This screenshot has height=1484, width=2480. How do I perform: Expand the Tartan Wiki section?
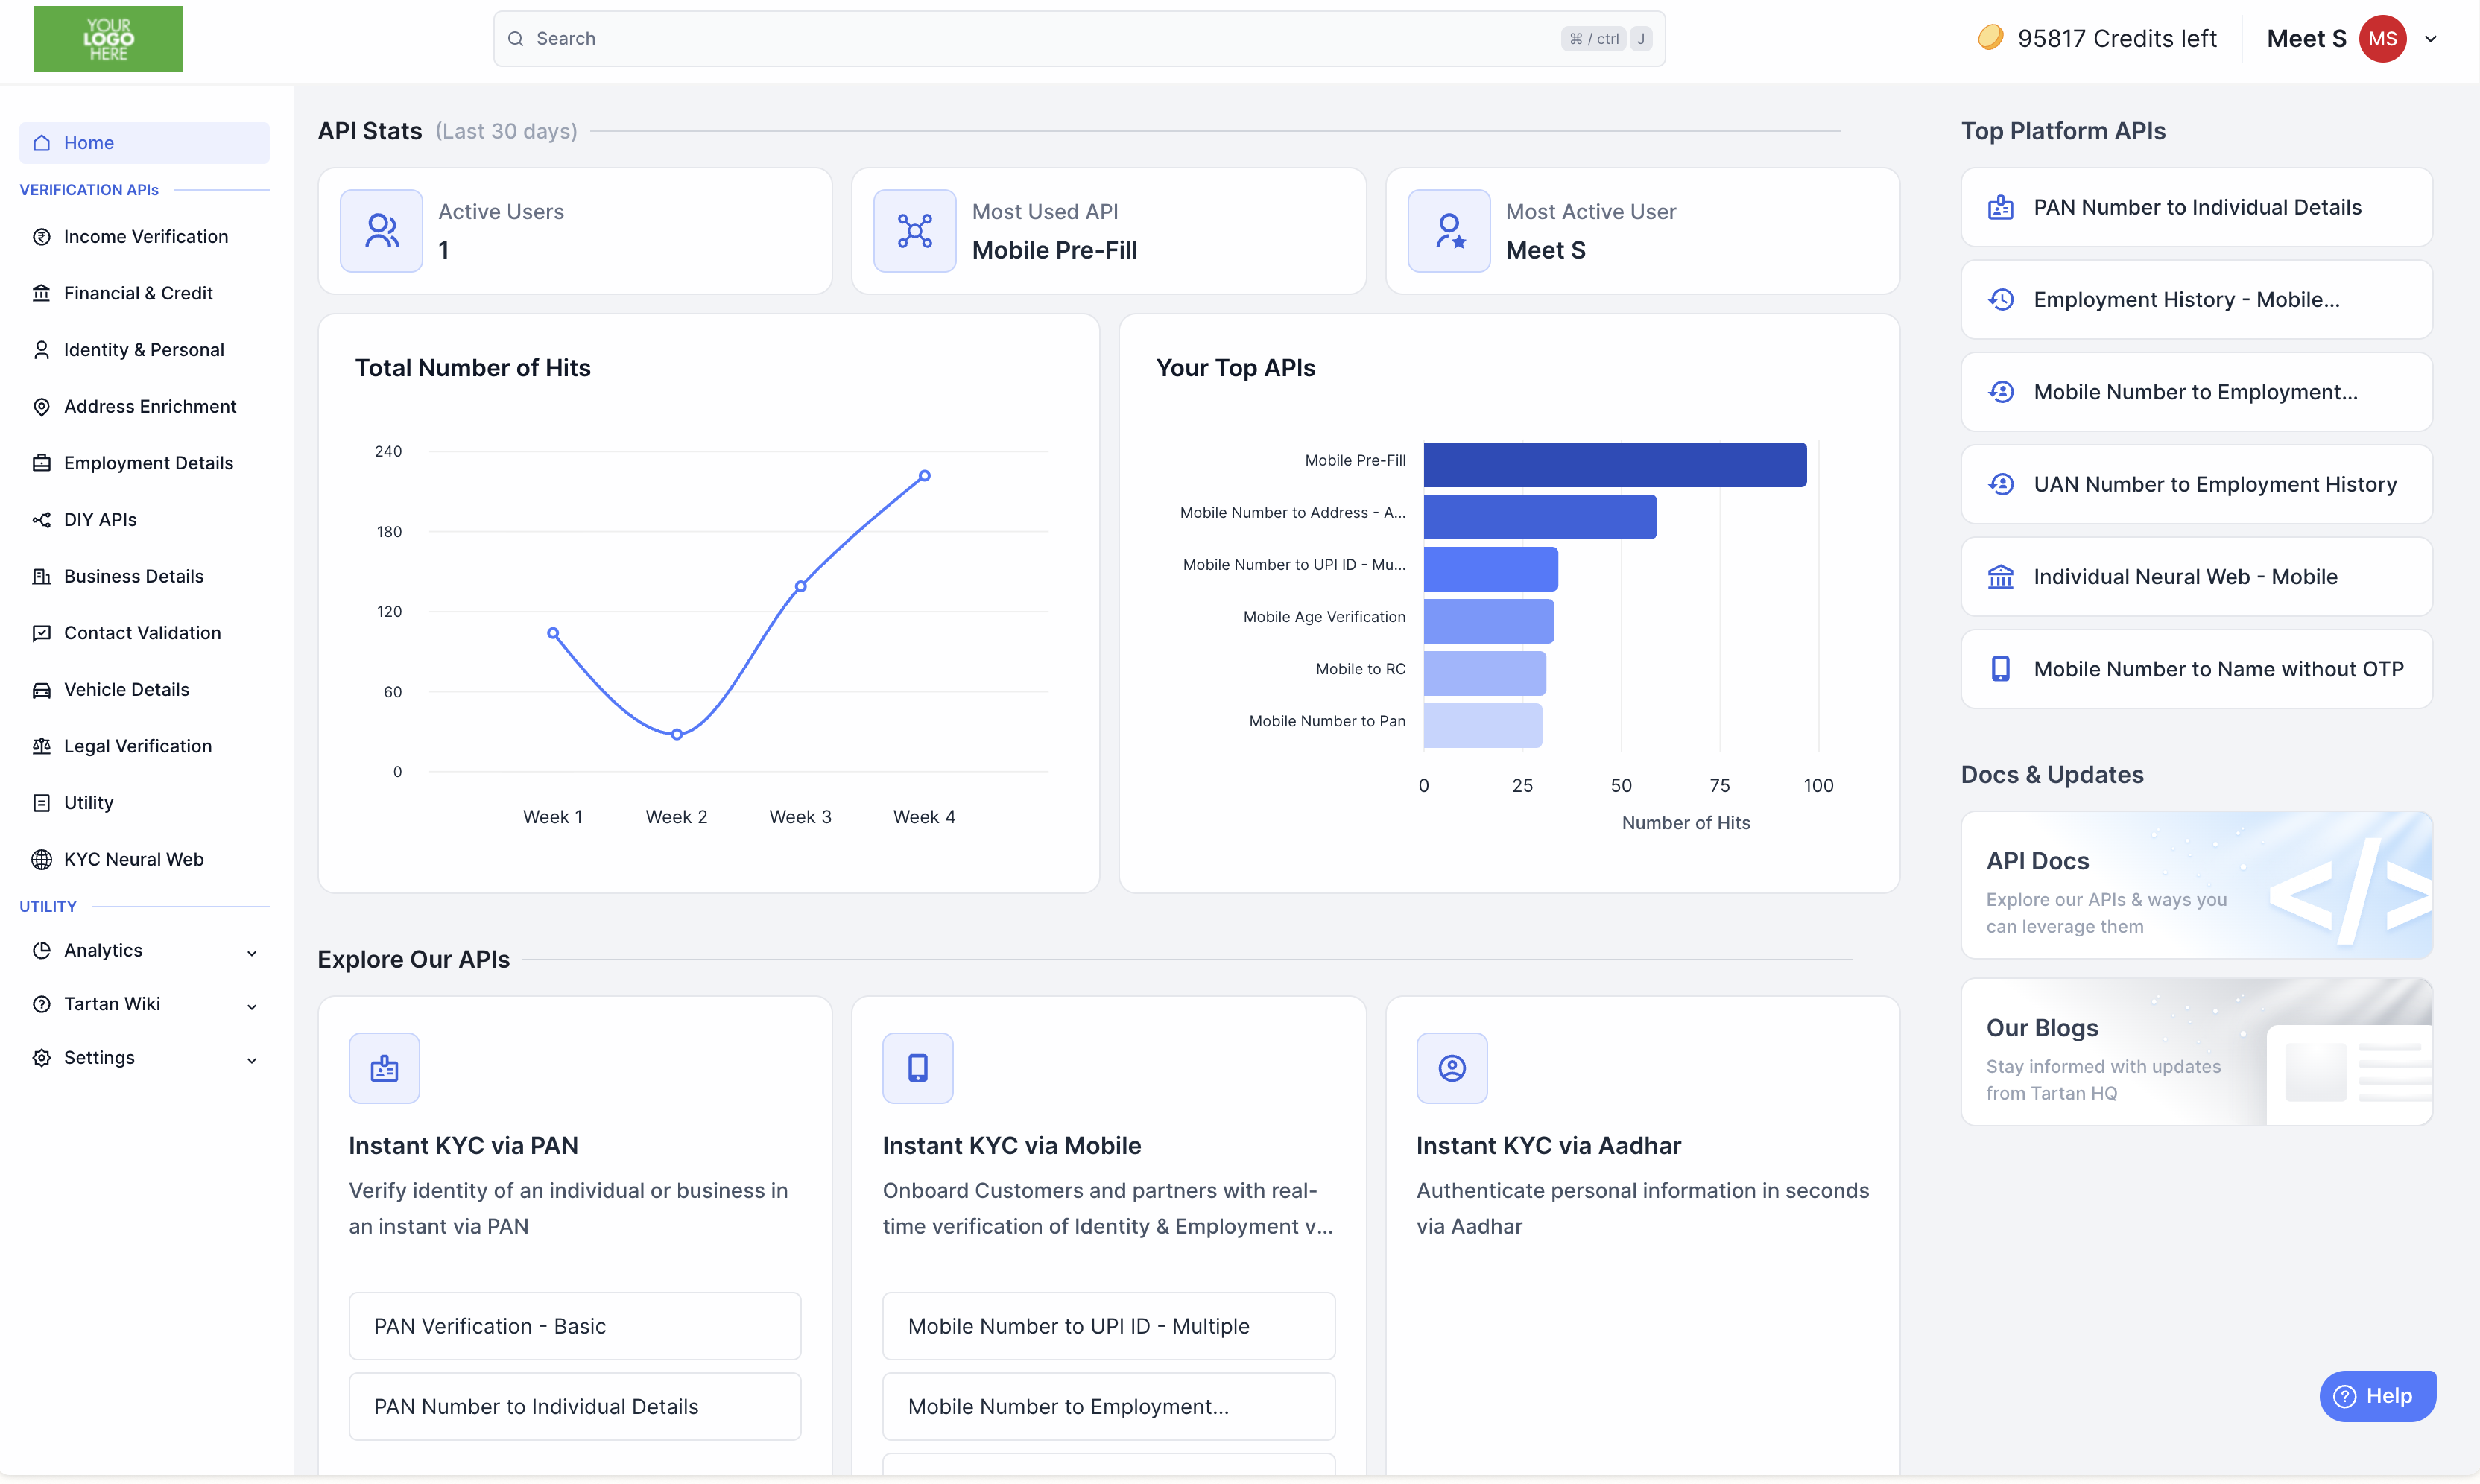pos(144,1004)
